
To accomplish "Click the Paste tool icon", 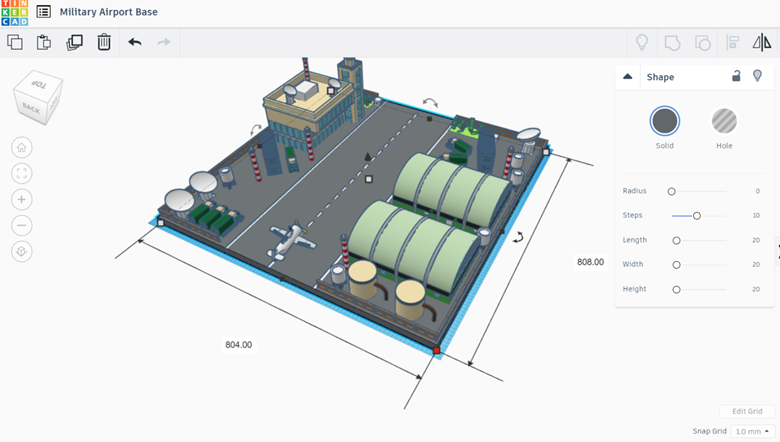I will [44, 42].
